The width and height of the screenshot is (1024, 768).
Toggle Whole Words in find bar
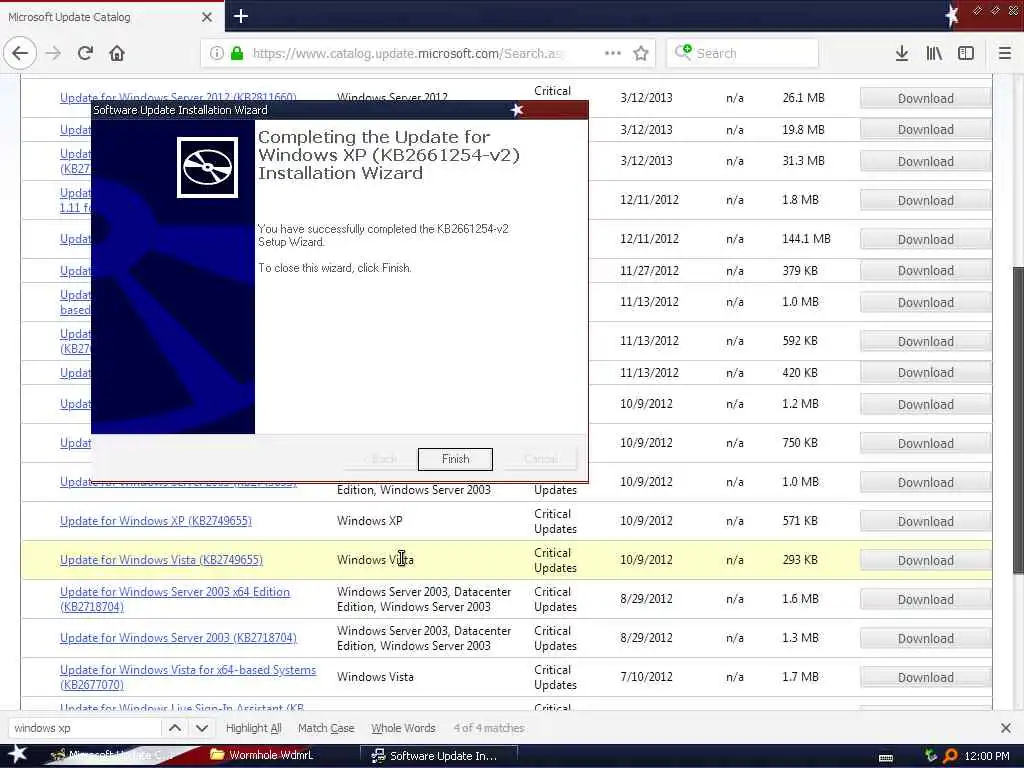coord(403,728)
